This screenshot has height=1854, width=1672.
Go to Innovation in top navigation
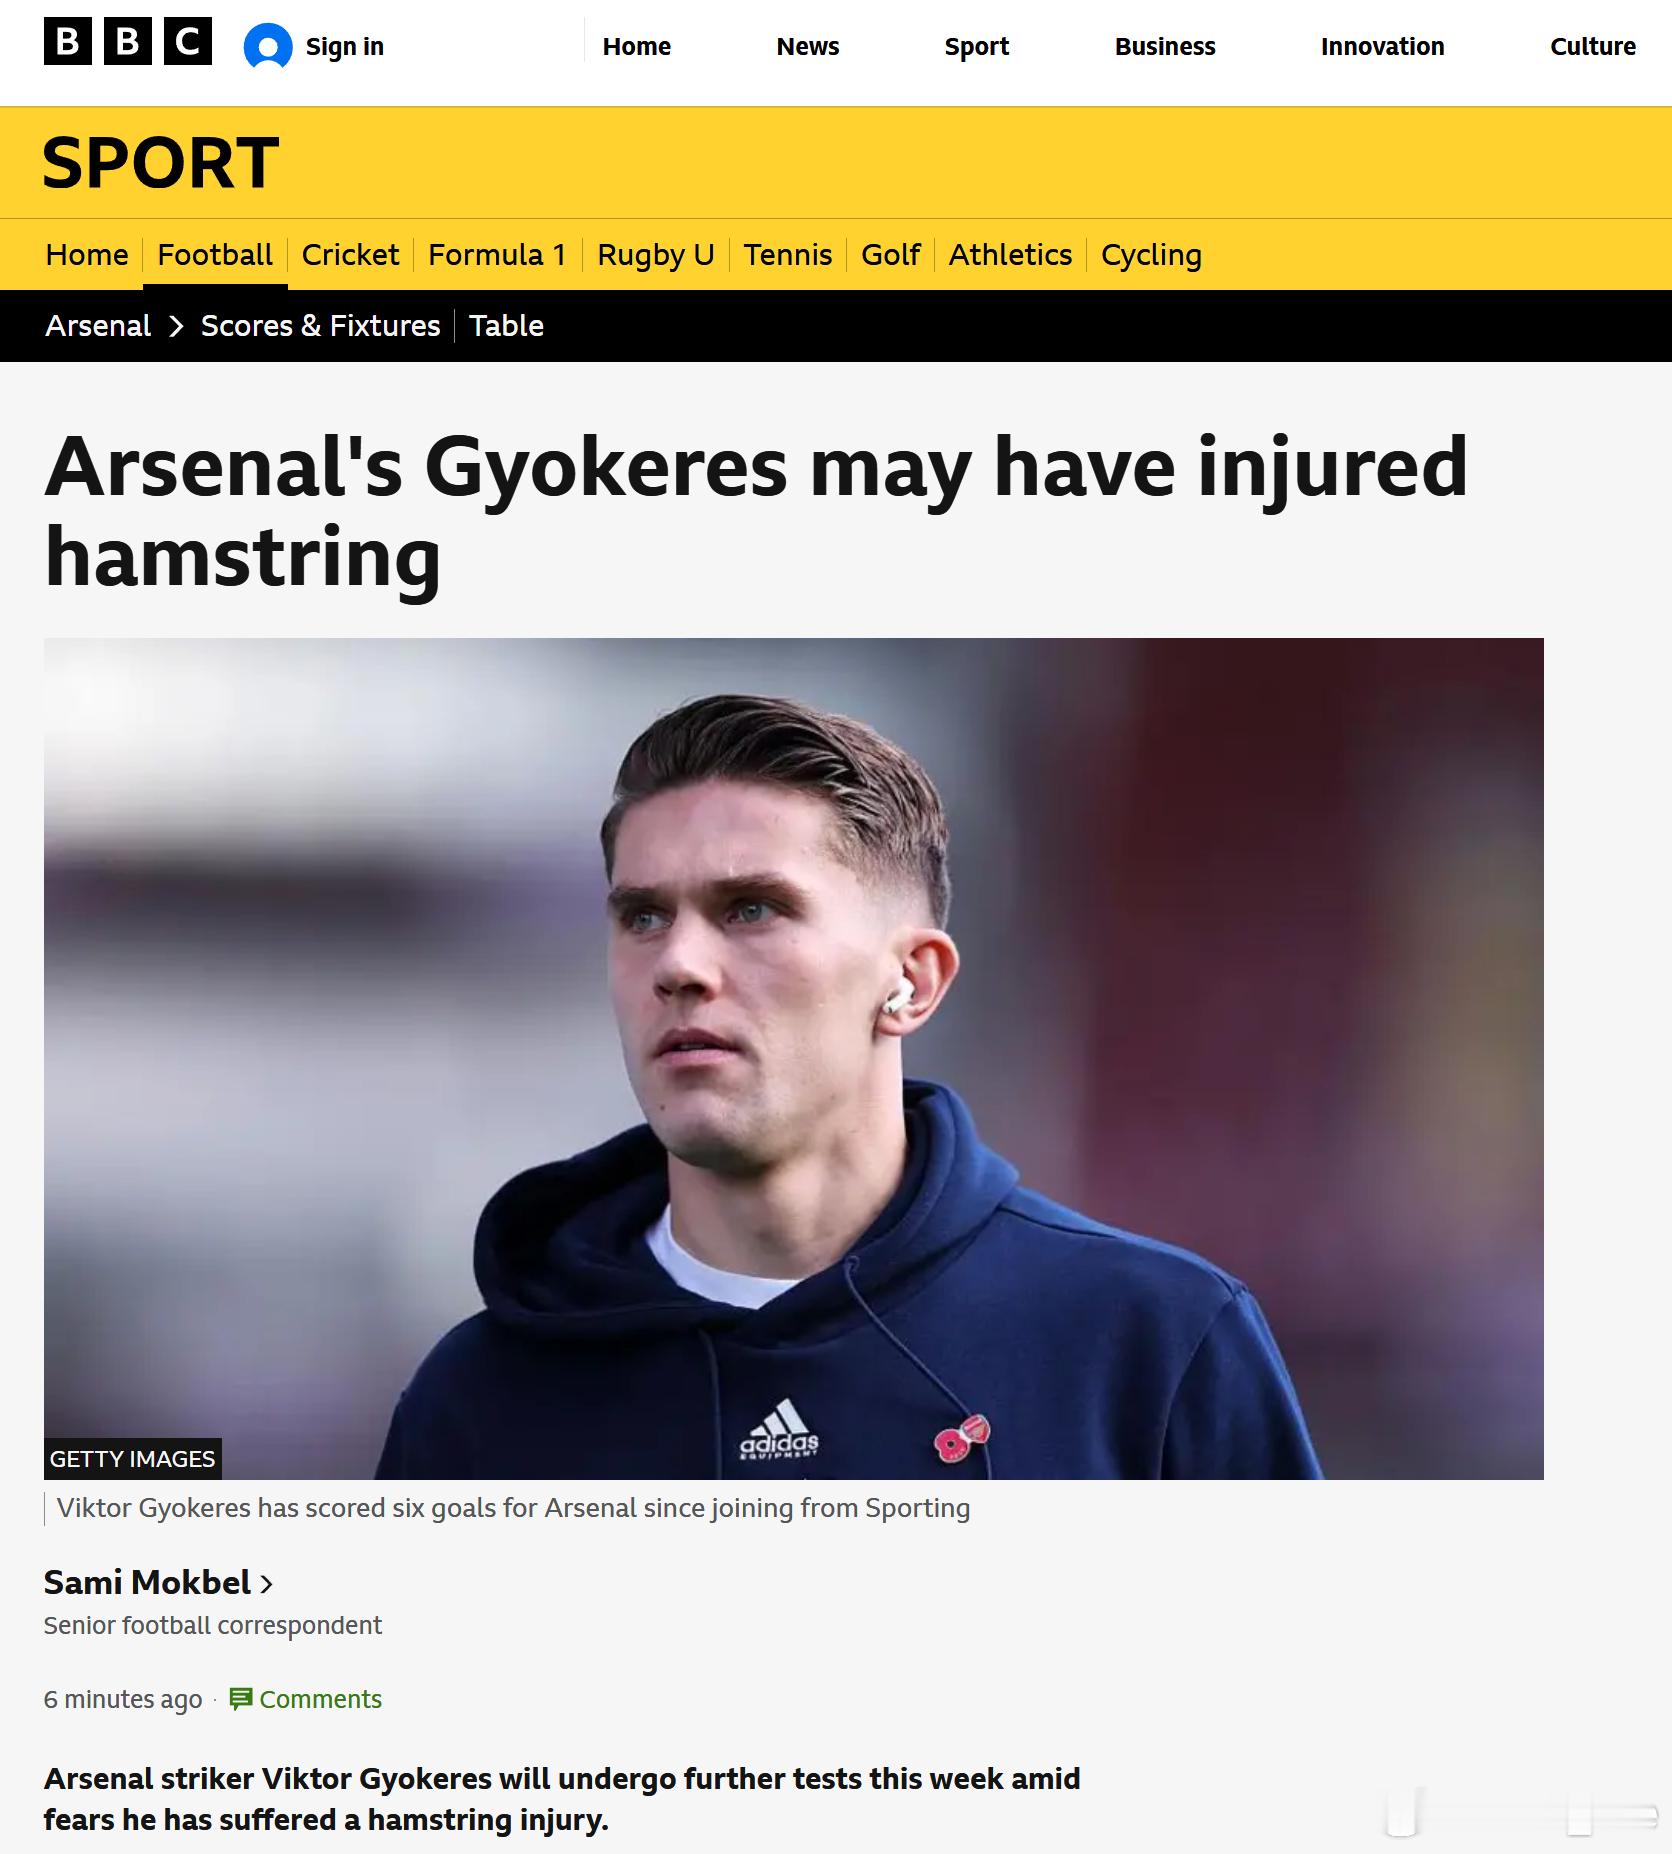coord(1382,47)
